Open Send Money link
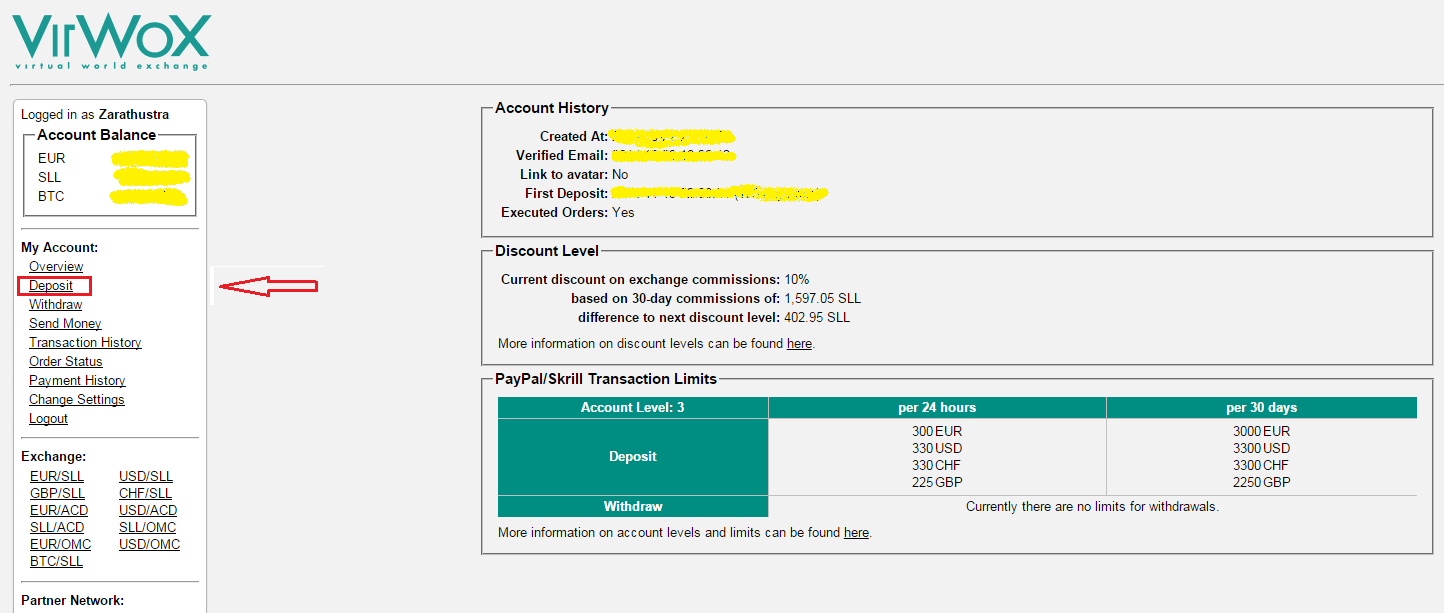 pyautogui.click(x=65, y=323)
